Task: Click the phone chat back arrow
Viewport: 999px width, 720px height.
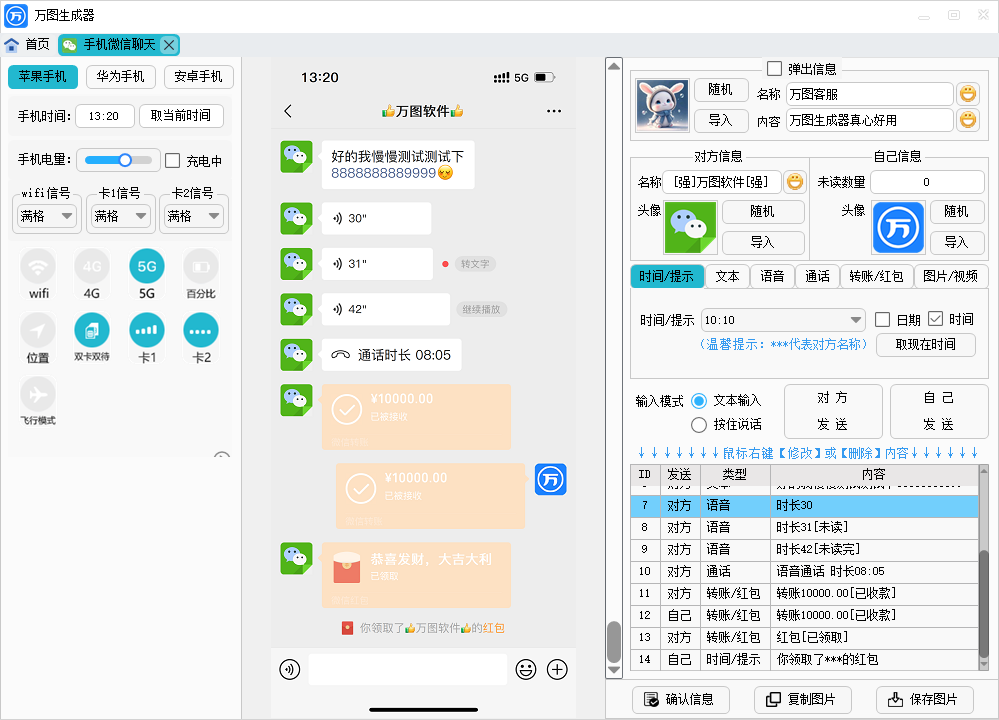Action: click(288, 112)
